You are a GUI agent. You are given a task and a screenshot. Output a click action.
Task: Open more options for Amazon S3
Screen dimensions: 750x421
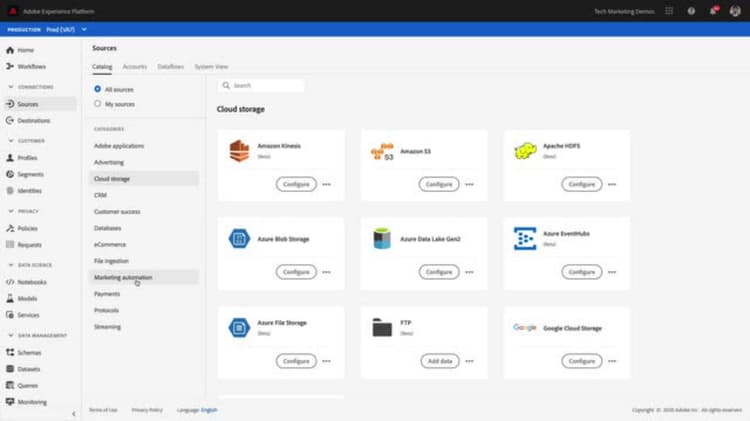tap(469, 184)
